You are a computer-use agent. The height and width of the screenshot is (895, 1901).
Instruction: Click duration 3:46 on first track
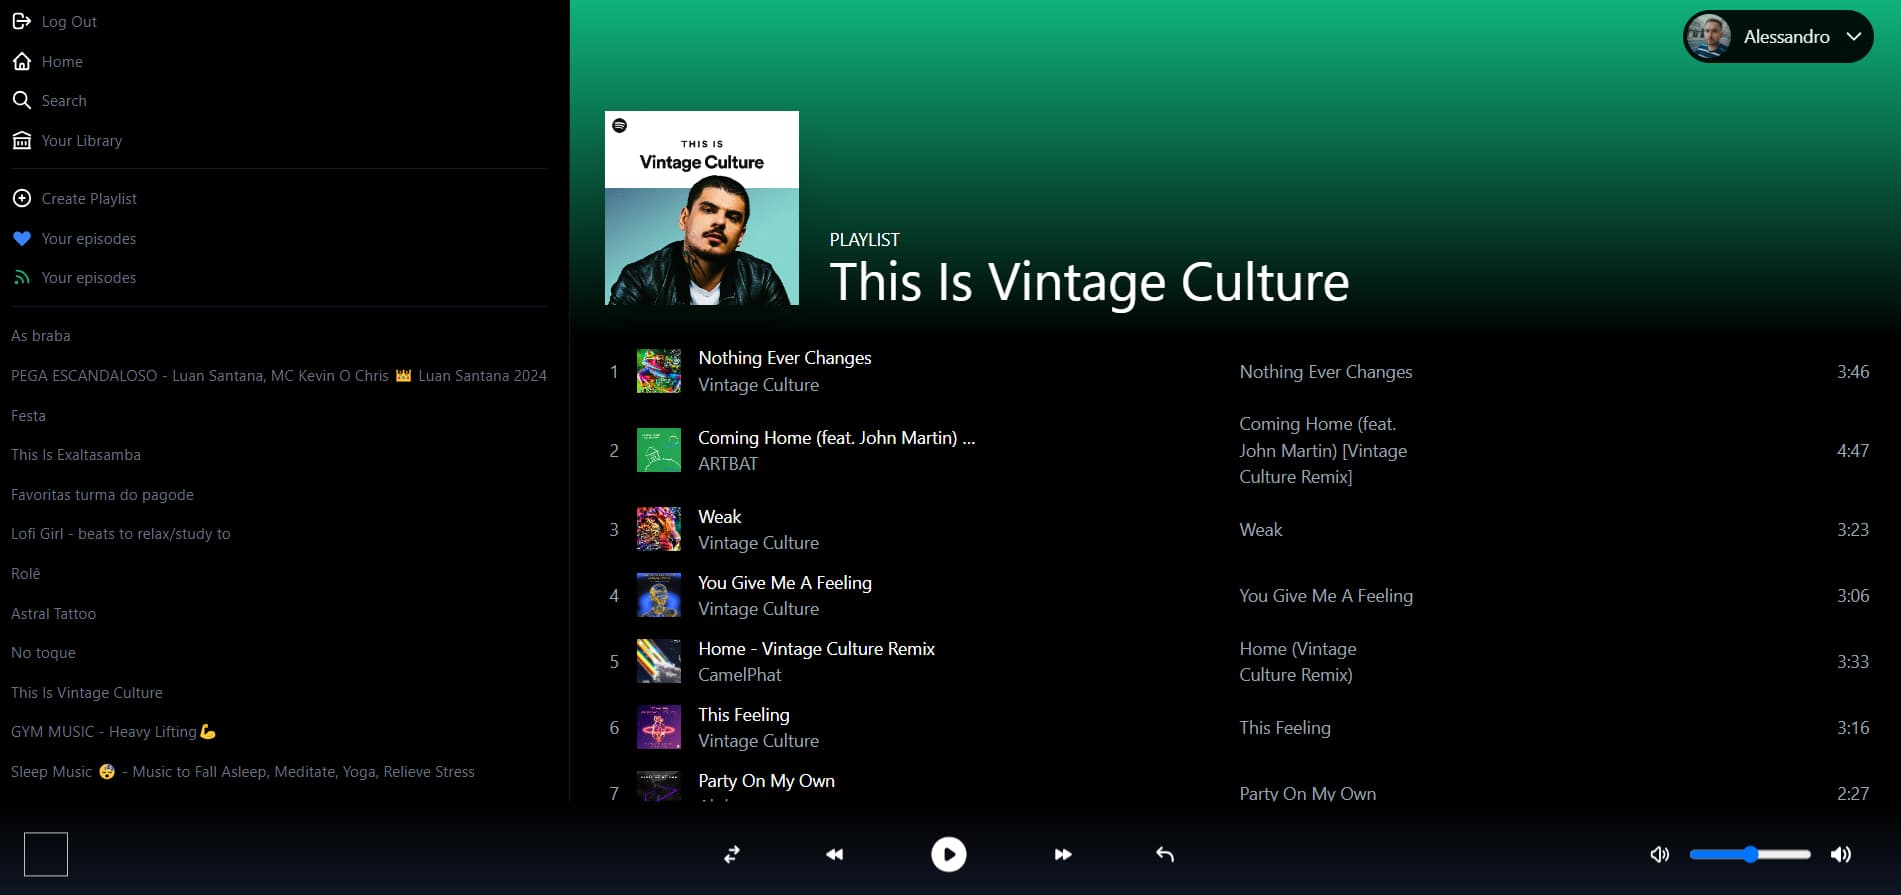click(x=1853, y=372)
